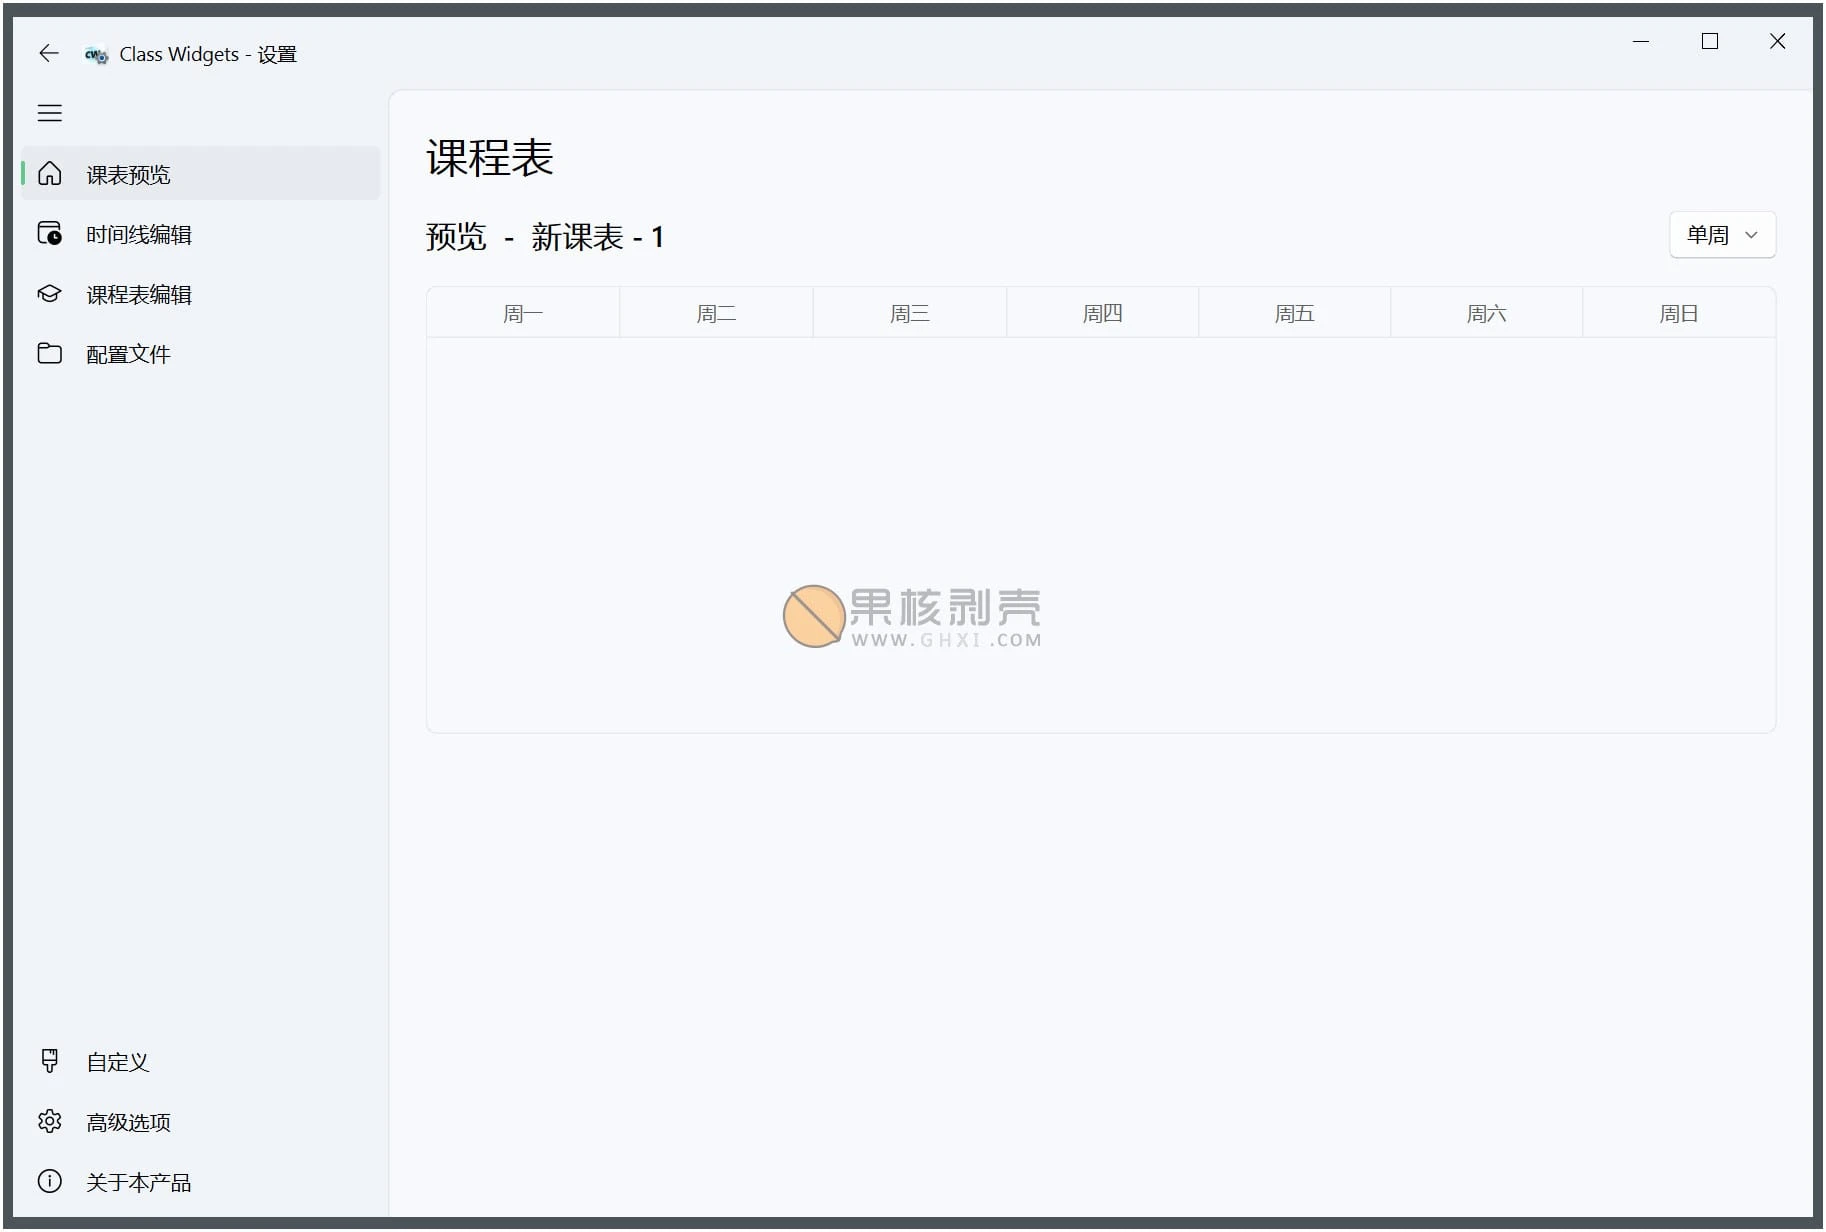
Task: Select the 周六 column header
Action: [x=1486, y=314]
